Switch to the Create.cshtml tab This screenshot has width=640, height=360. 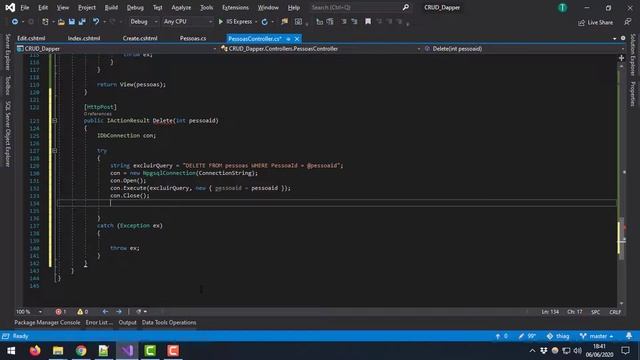[140, 38]
